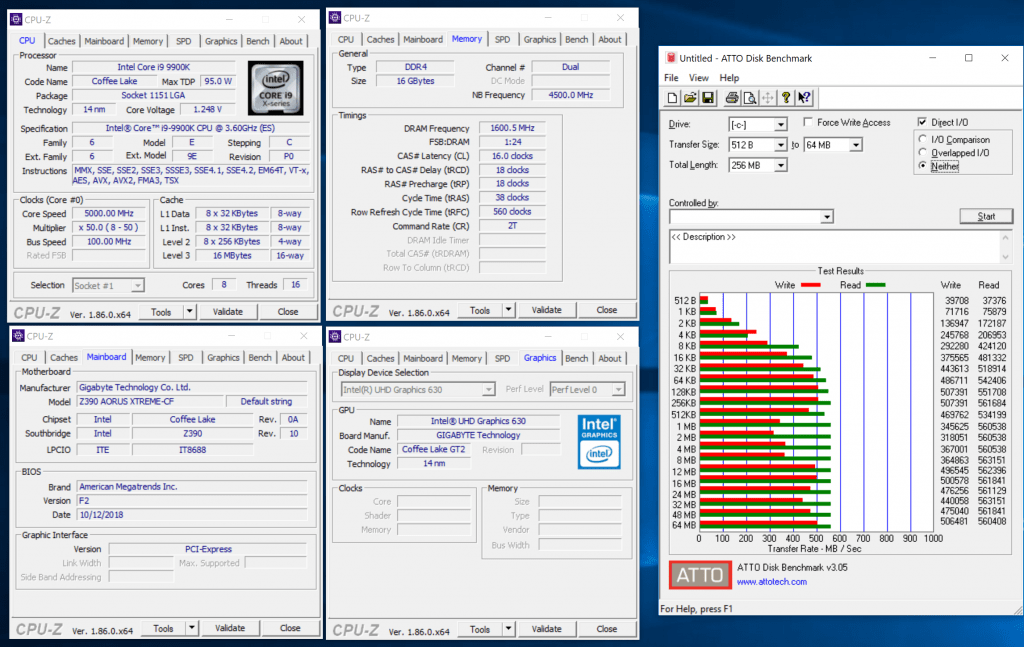Open the Perf Level dropdown
This screenshot has height=647, width=1024.
(x=618, y=390)
